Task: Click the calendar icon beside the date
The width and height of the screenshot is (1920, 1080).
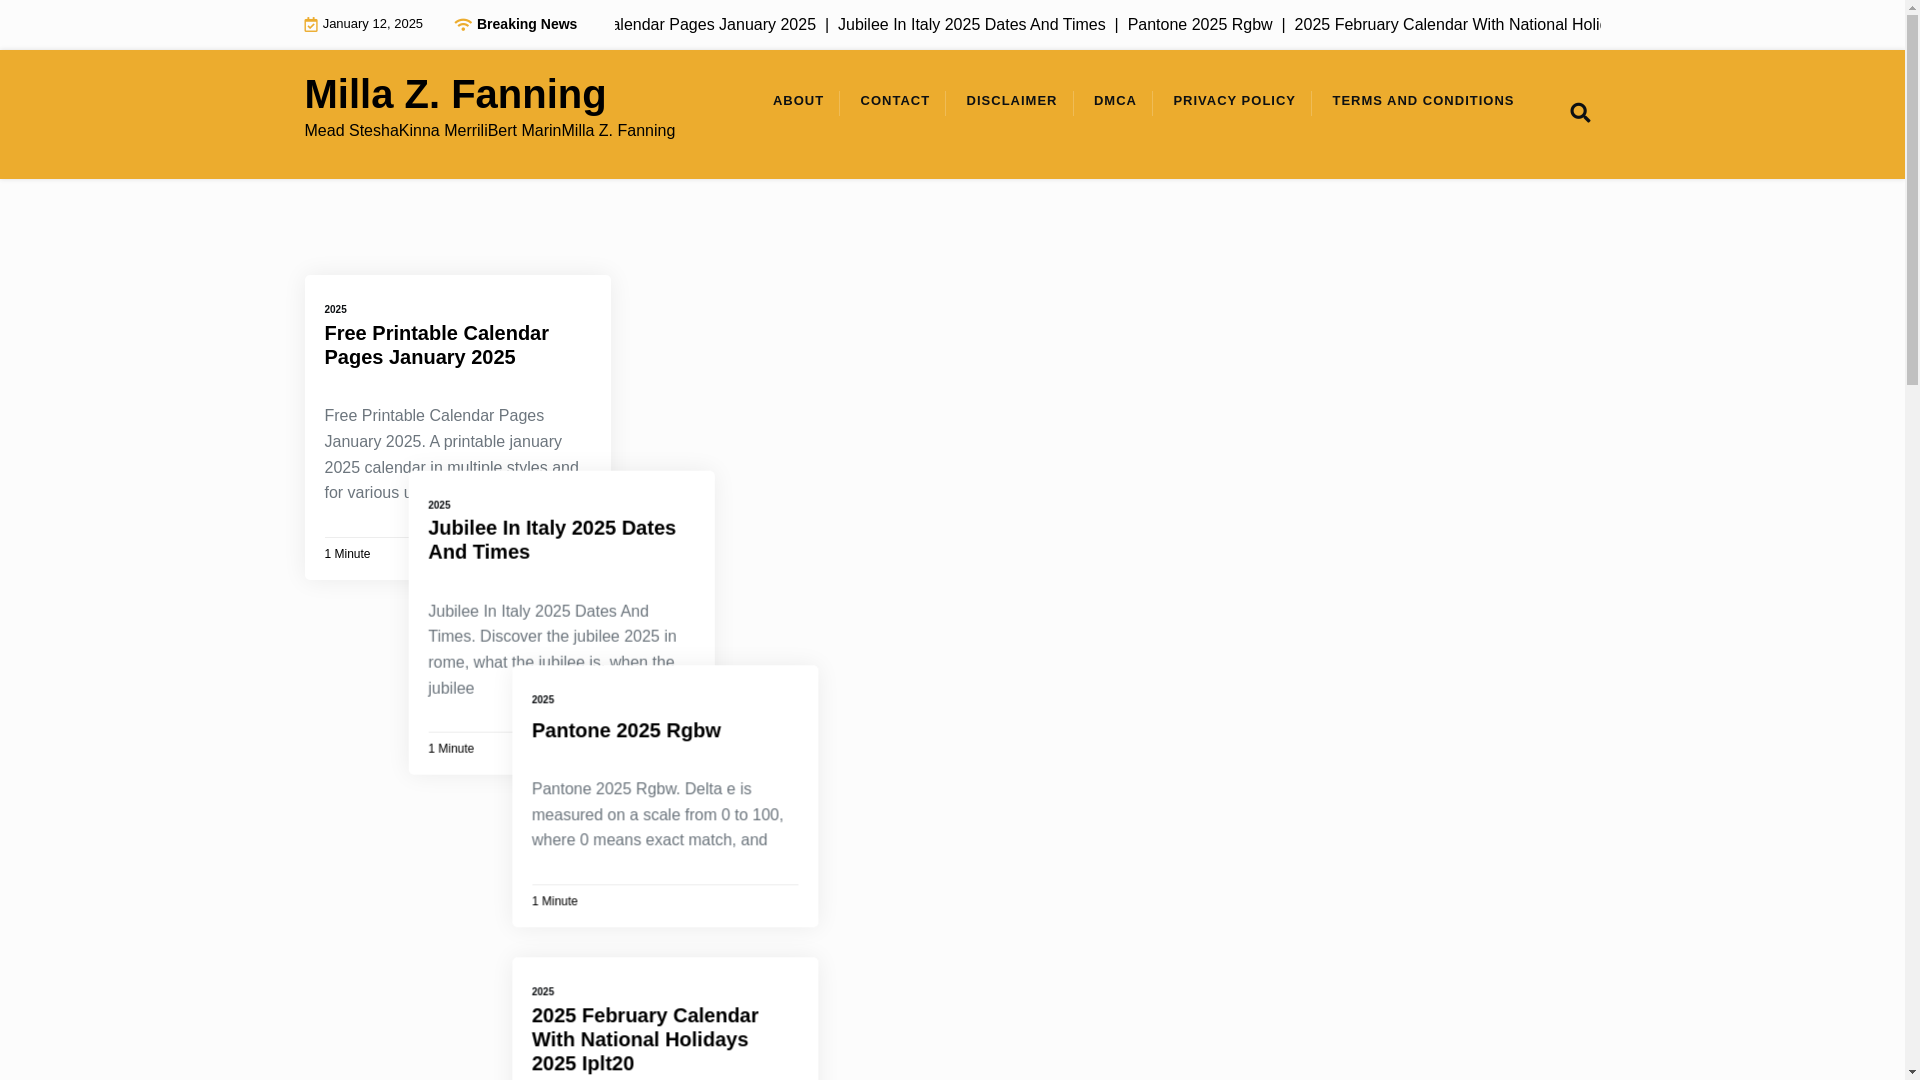Action: (x=311, y=25)
